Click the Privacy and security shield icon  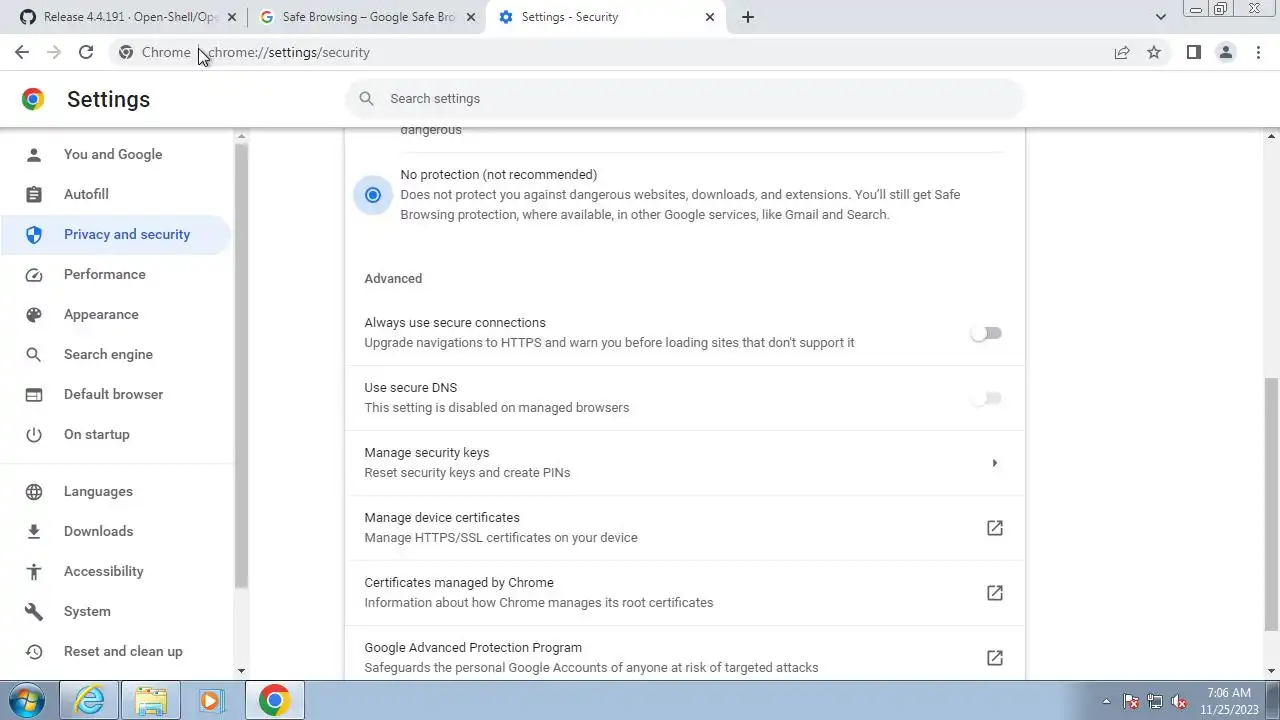pos(34,234)
